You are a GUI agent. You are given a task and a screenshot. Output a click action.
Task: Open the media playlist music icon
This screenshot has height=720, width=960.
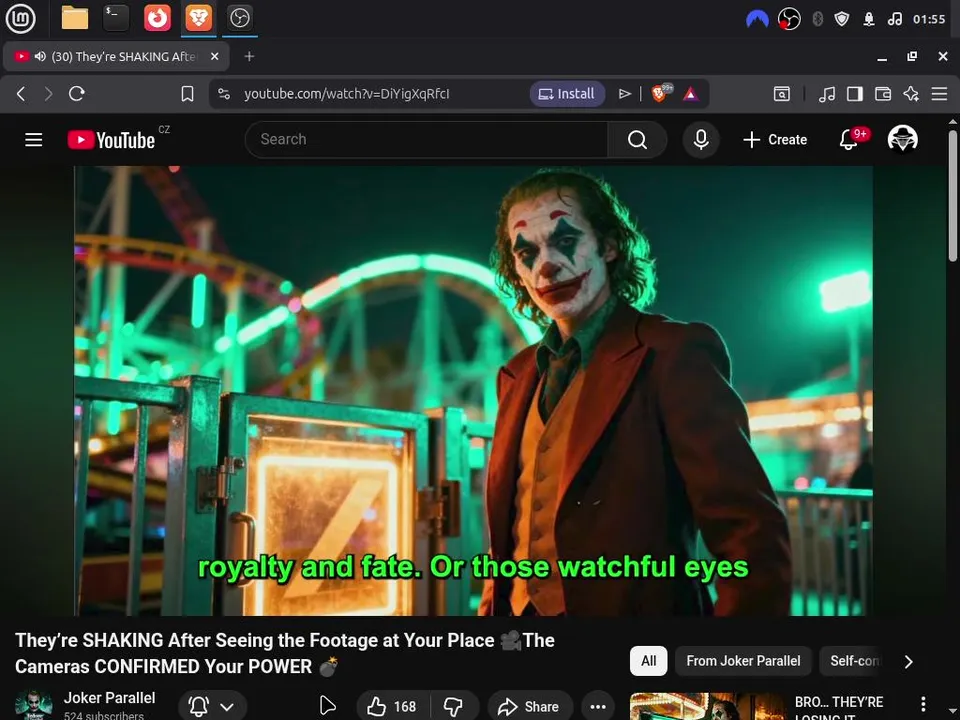click(827, 94)
